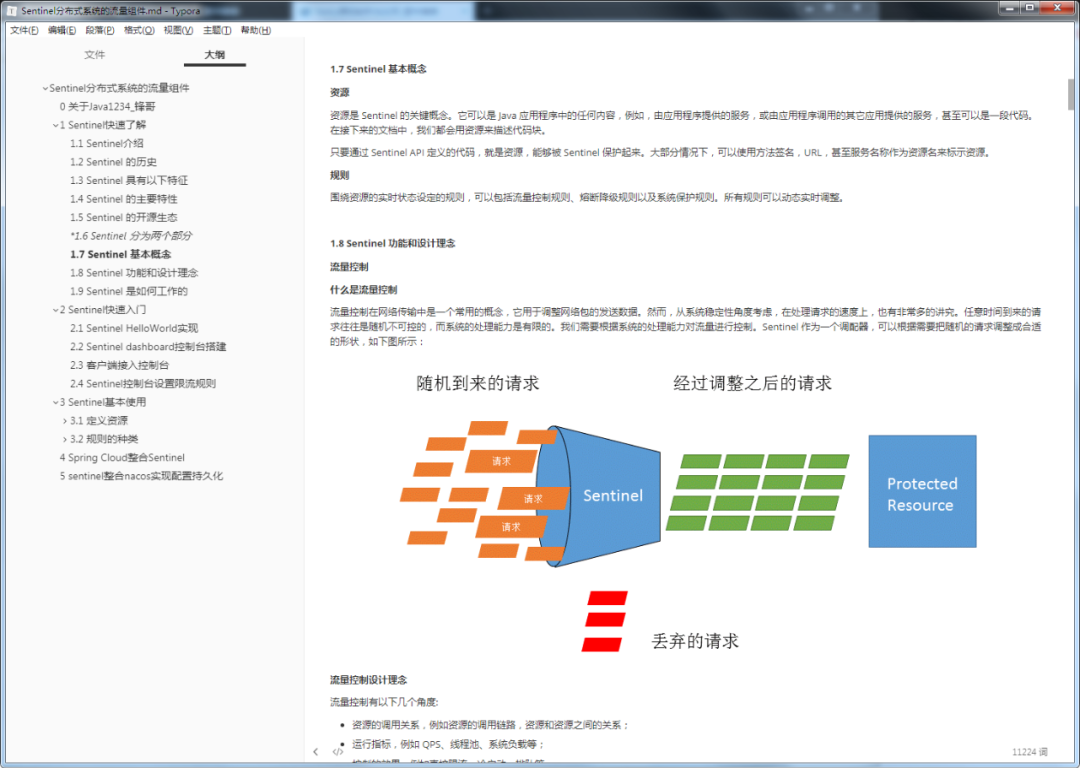
Task: Go to 5 sentinel整合nacos实现配置持久化 outline entry
Action: pyautogui.click(x=141, y=476)
